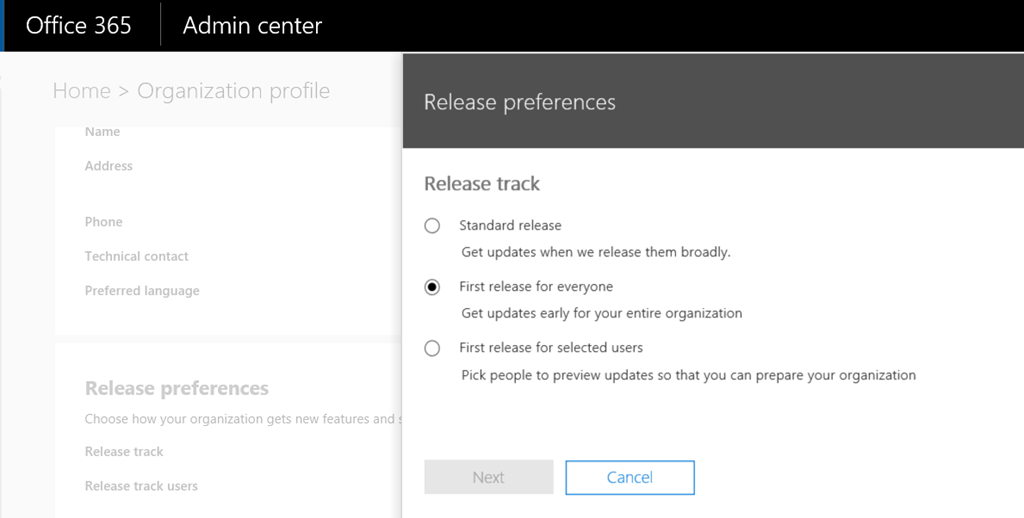The image size is (1024, 518).
Task: Click the Release preferences panel title
Action: [520, 102]
